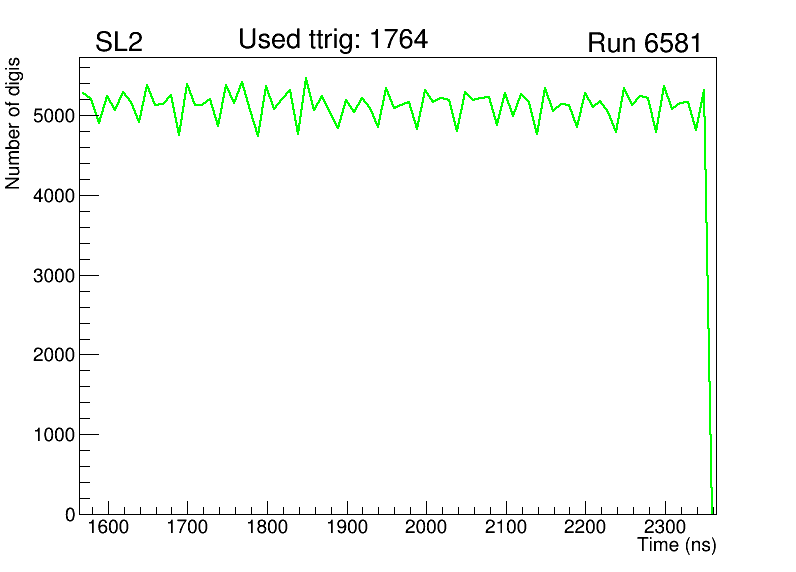Click the 2300 x-axis tick label
Viewport: 796px width, 572px height.
pyautogui.click(x=665, y=528)
